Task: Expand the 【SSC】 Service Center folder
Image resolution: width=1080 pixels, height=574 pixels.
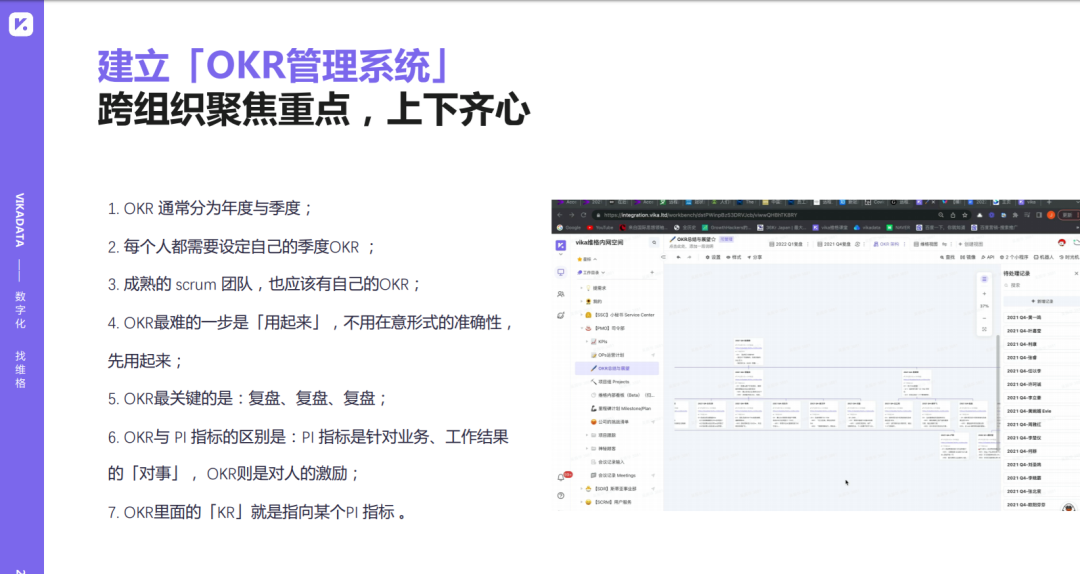Action: [582, 315]
